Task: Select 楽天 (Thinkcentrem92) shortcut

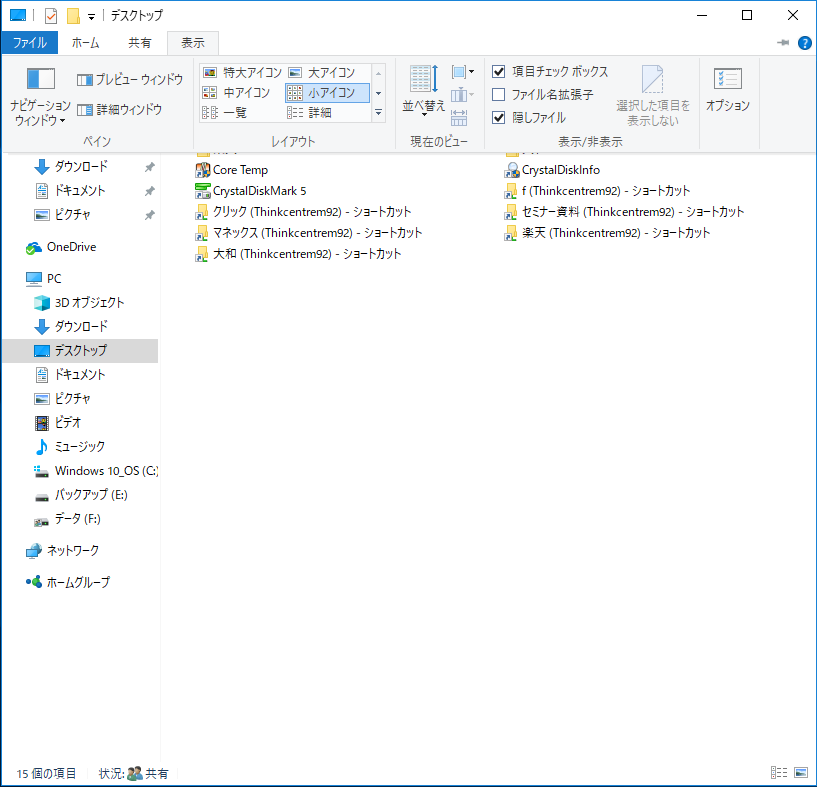Action: click(x=608, y=232)
